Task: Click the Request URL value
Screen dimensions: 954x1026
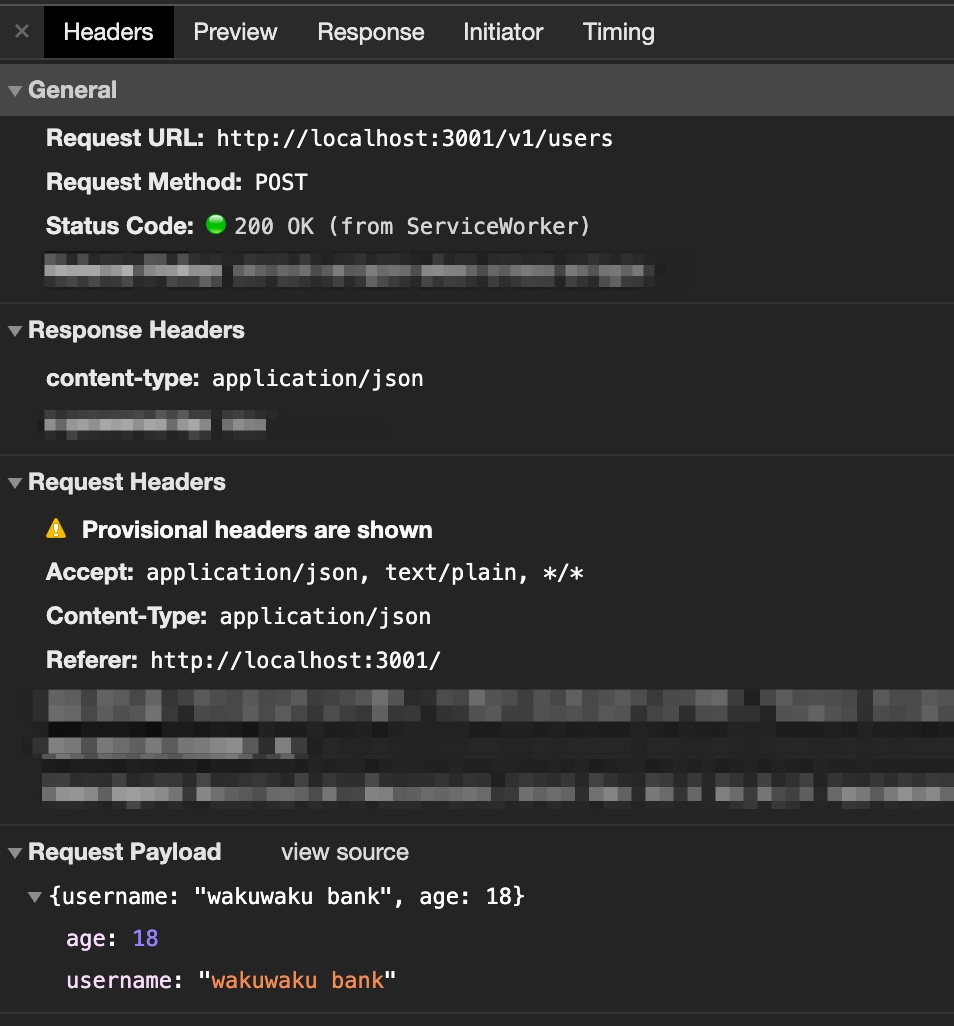Action: point(413,139)
